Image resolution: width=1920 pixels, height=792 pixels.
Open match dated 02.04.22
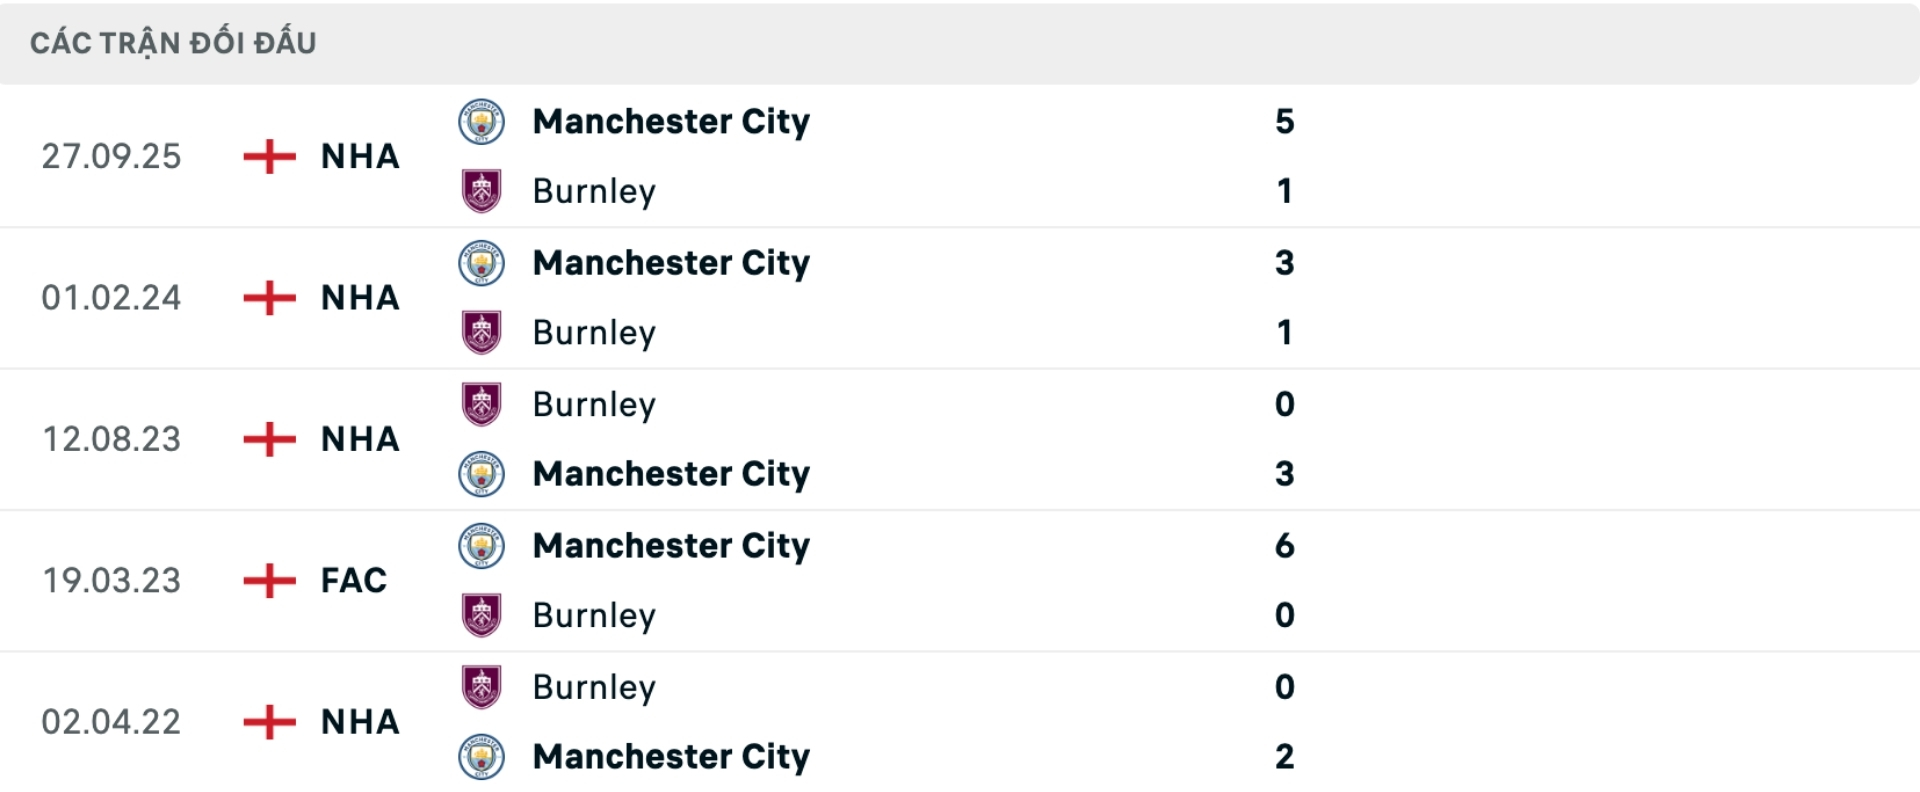coord(111,722)
